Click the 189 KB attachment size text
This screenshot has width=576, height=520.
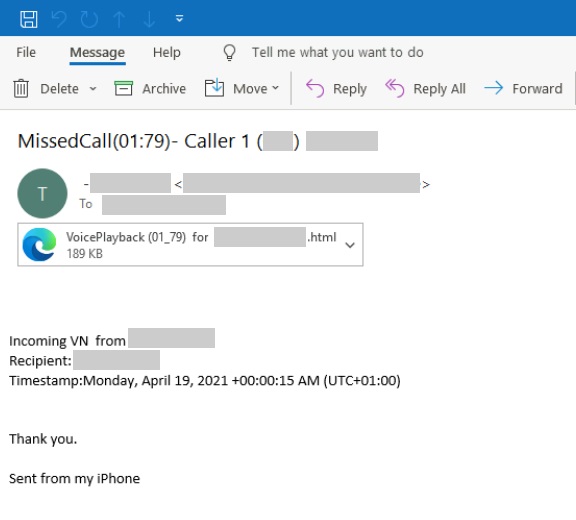click(x=84, y=254)
